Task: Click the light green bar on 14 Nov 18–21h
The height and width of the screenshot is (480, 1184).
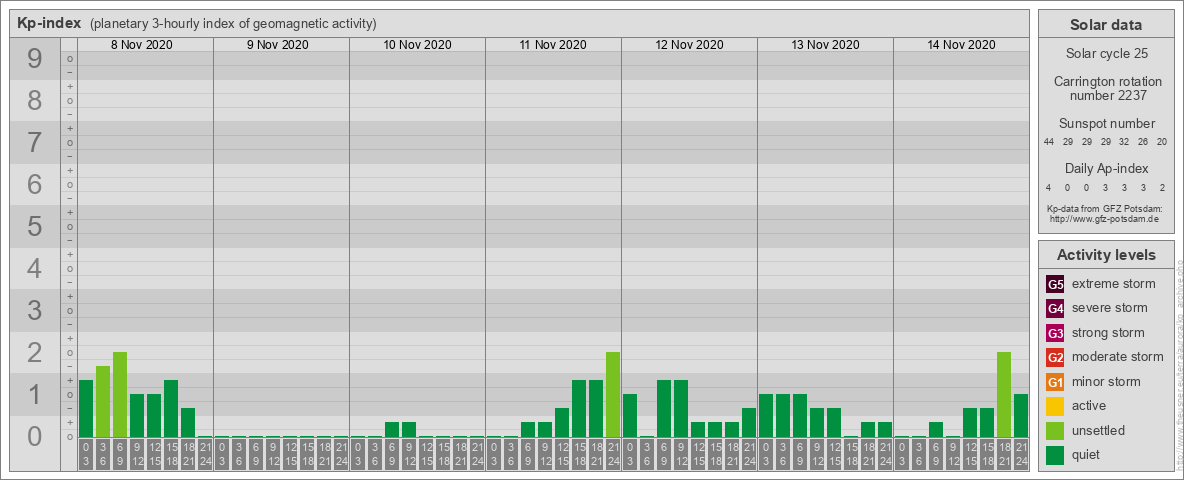Action: tap(1004, 394)
